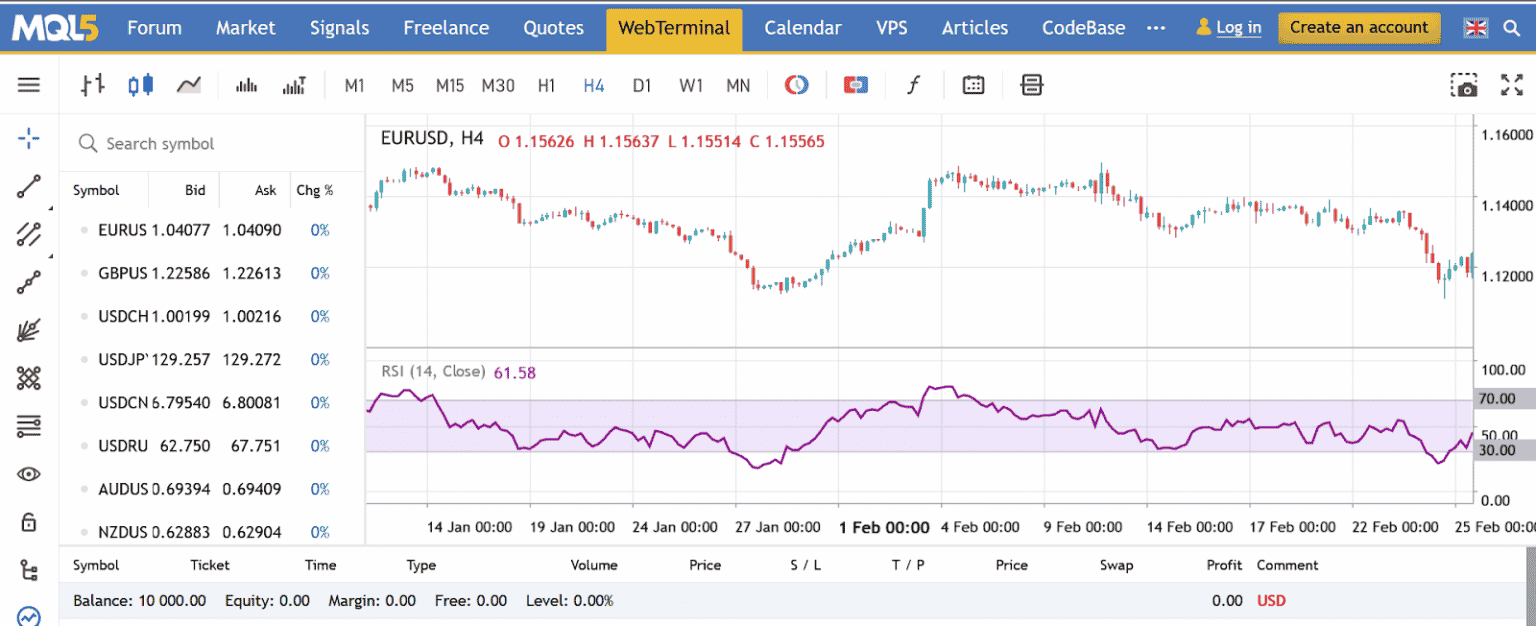1536x626 pixels.
Task: Open the Signals tab
Action: [x=339, y=28]
